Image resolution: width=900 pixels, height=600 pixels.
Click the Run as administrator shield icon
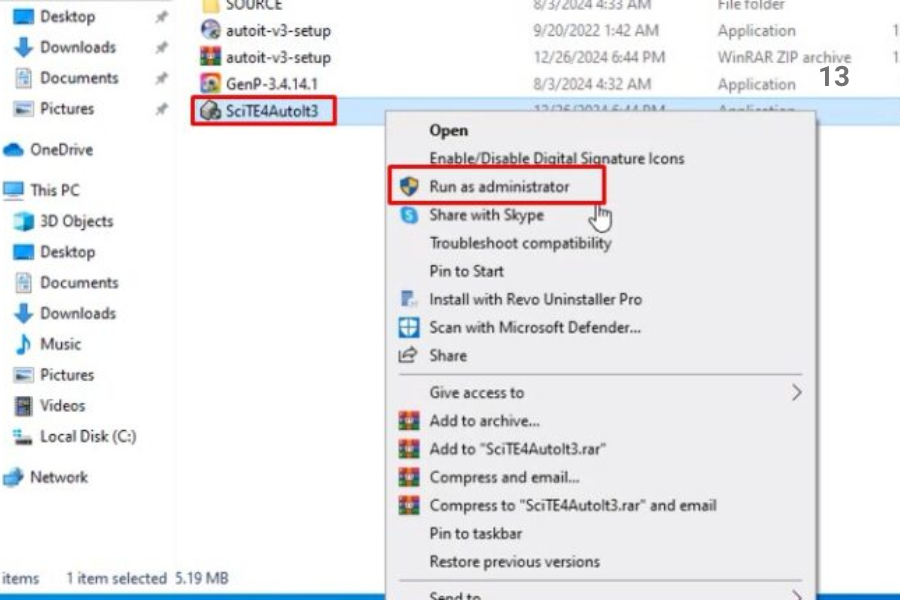tap(409, 187)
